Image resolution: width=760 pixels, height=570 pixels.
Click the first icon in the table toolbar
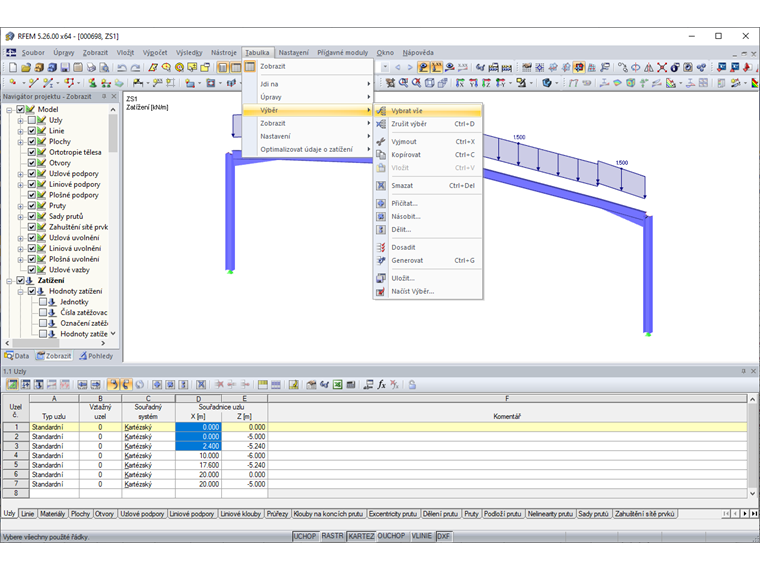12,384
